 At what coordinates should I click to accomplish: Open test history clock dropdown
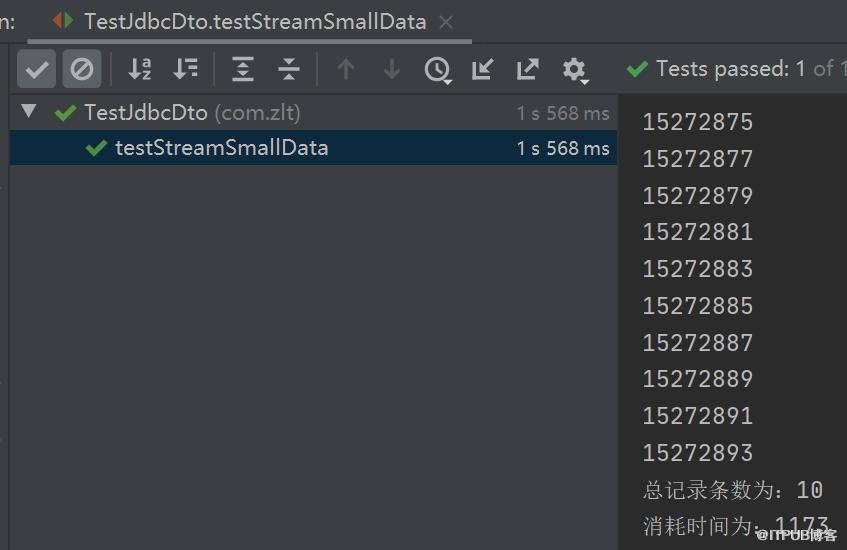point(438,70)
